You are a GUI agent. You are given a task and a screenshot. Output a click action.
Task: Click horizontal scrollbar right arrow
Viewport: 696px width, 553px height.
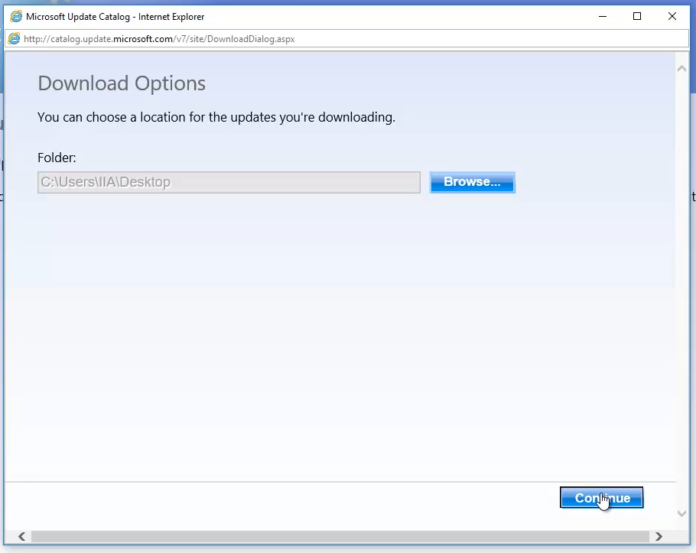[x=659, y=537]
